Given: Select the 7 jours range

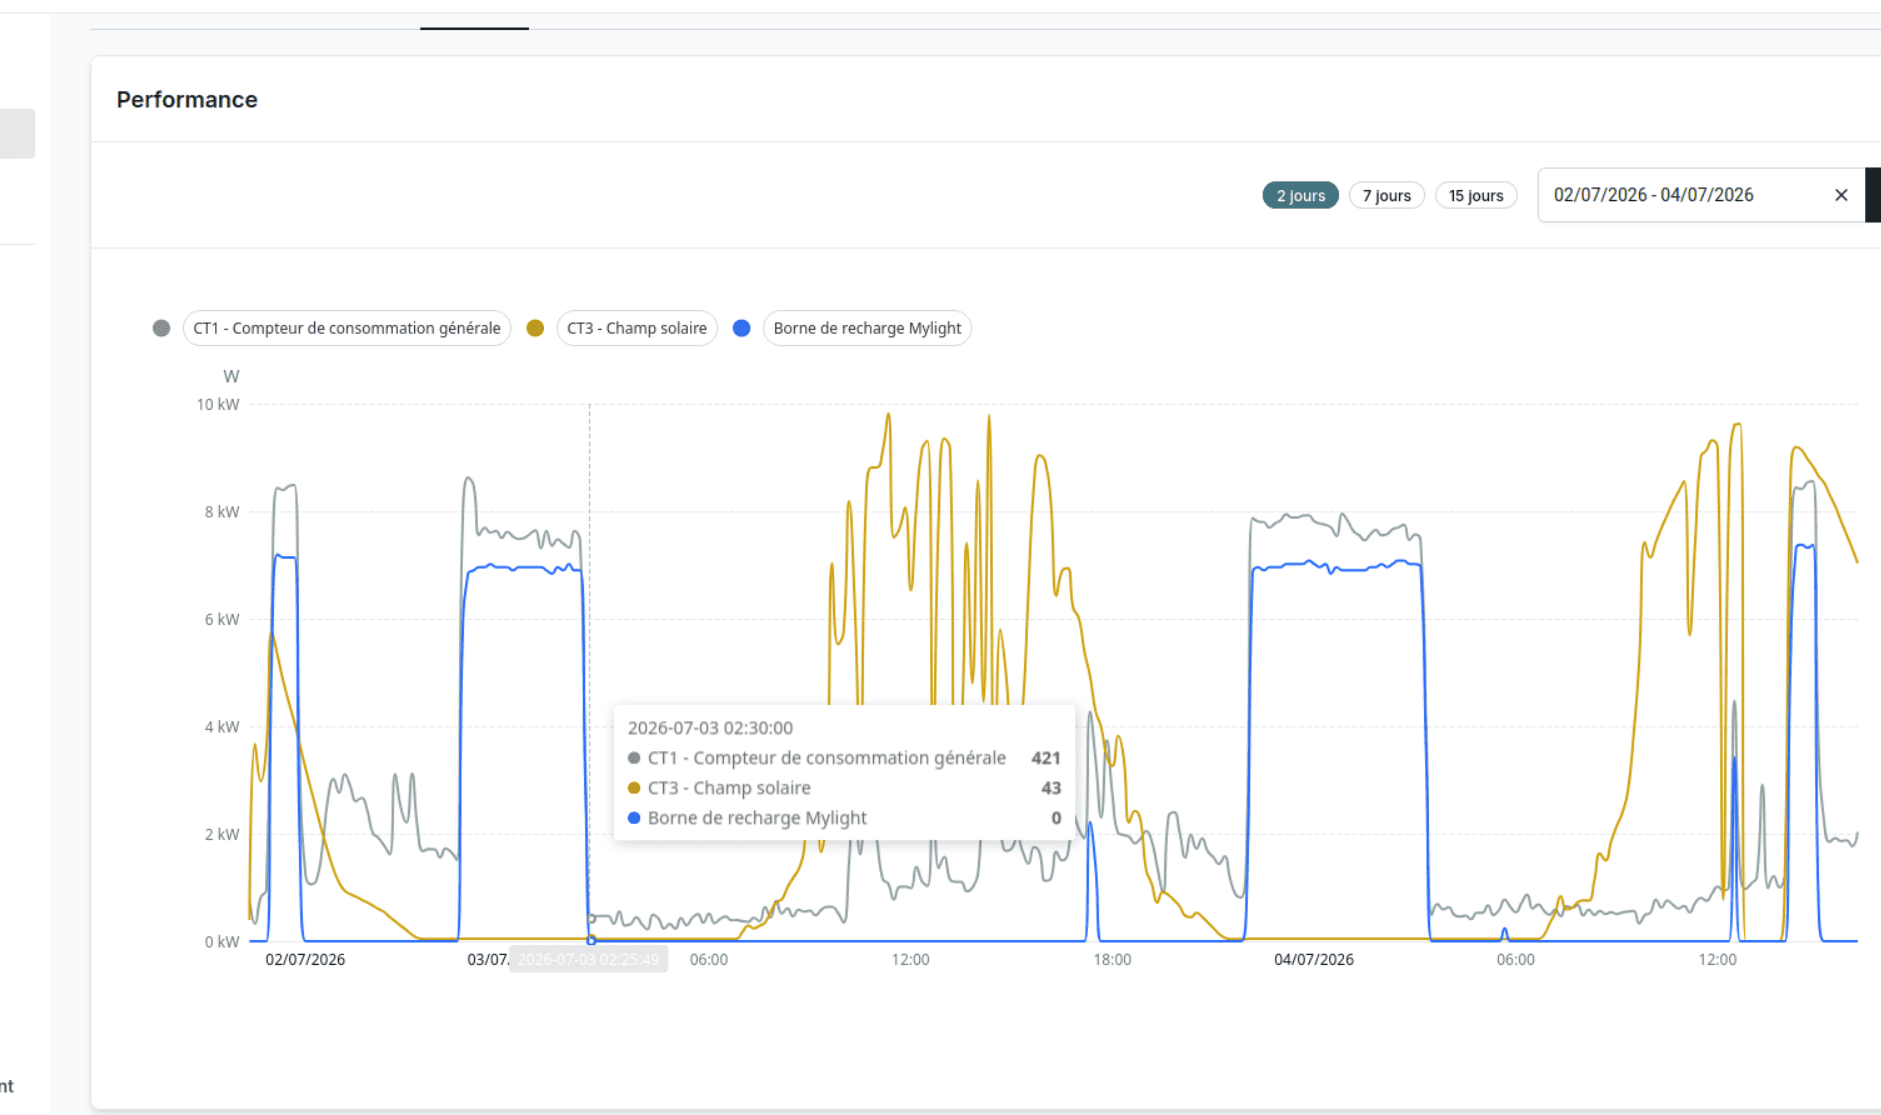Looking at the screenshot, I should (x=1387, y=195).
